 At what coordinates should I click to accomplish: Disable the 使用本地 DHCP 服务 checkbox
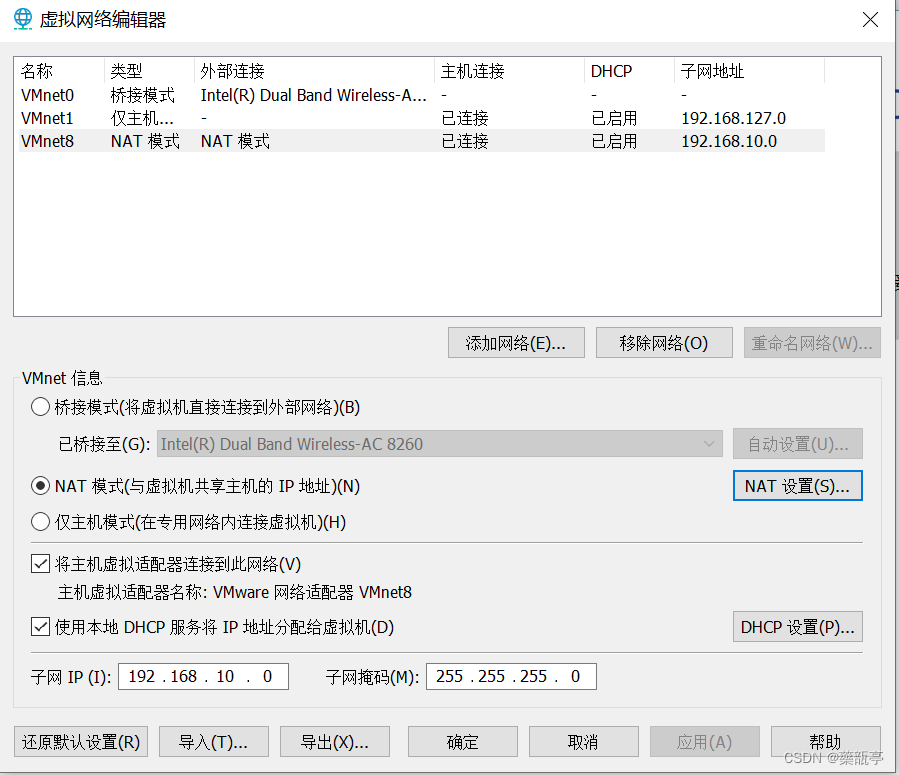point(40,626)
